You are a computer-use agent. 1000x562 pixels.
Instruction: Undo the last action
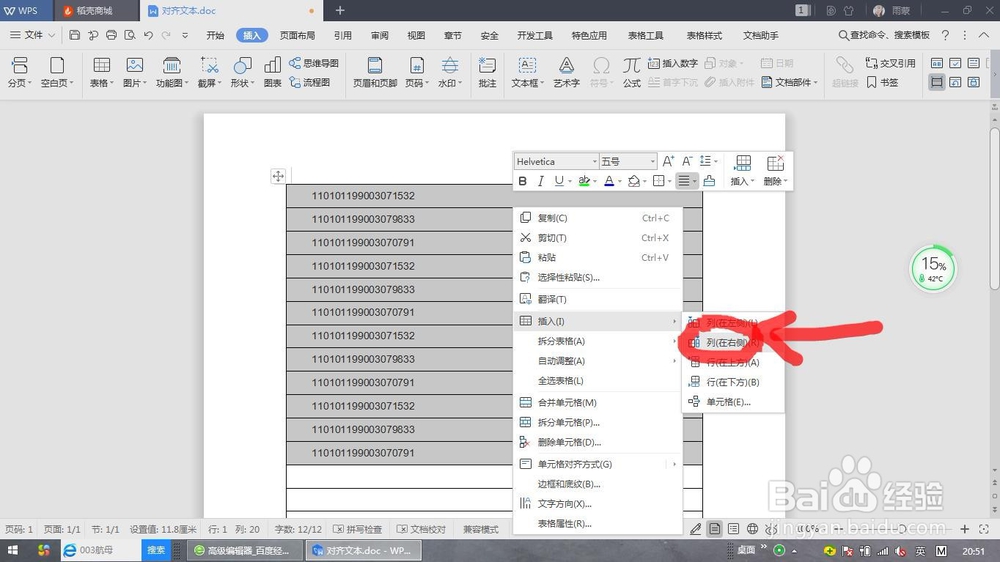[148, 35]
